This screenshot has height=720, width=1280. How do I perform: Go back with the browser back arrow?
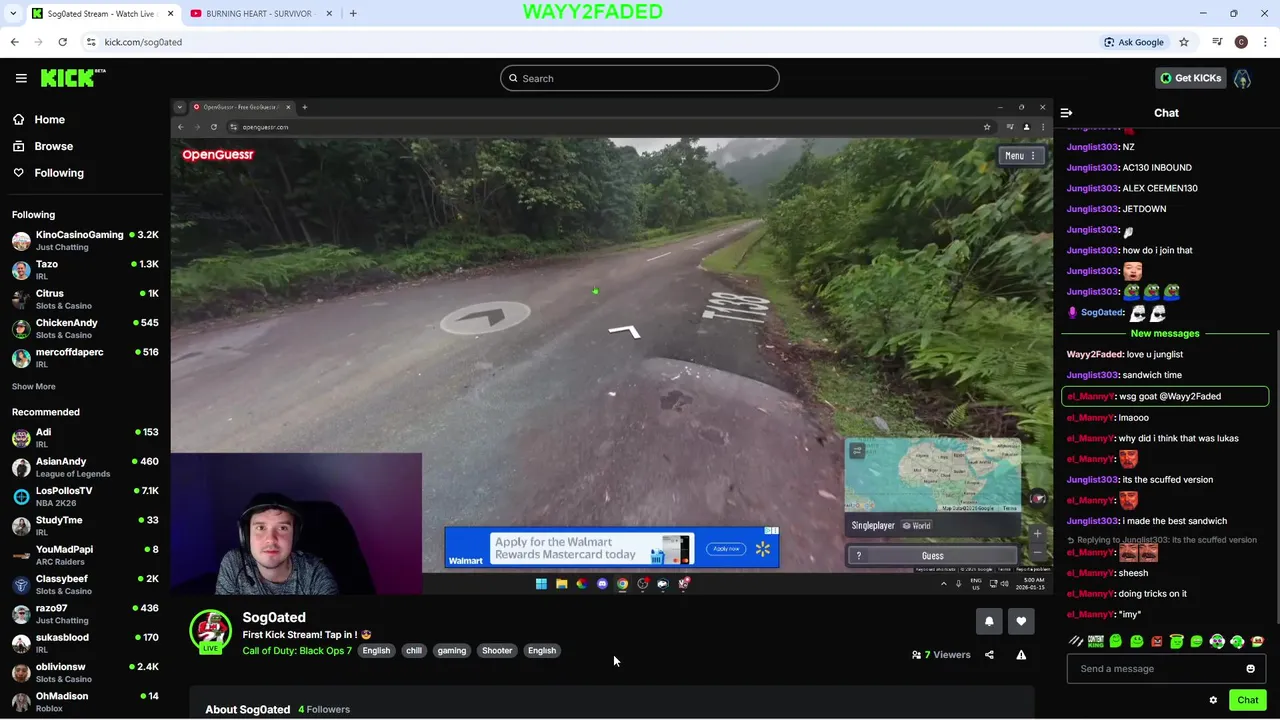pos(14,42)
